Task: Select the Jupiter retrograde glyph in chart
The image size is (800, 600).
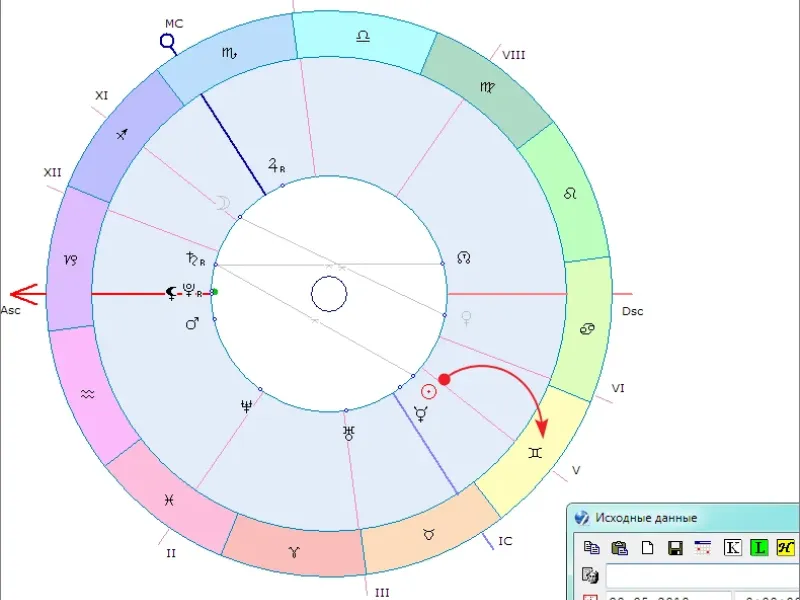Action: click(x=277, y=166)
